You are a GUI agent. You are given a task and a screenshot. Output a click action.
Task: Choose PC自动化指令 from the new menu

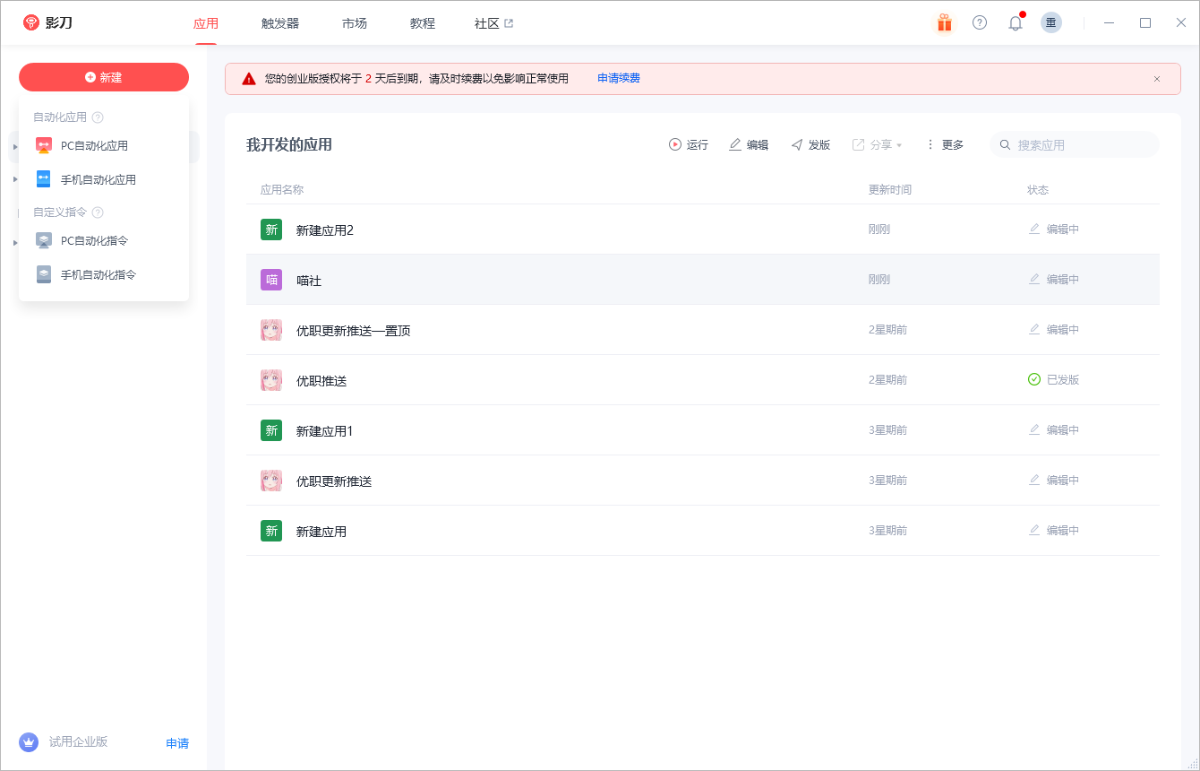pyautogui.click(x=104, y=241)
